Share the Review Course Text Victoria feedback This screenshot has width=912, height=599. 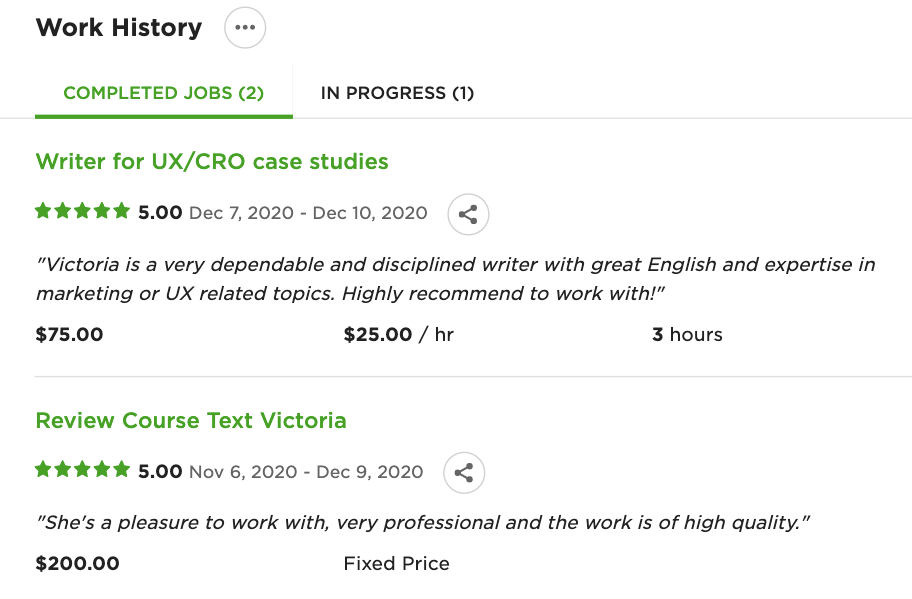coord(464,473)
